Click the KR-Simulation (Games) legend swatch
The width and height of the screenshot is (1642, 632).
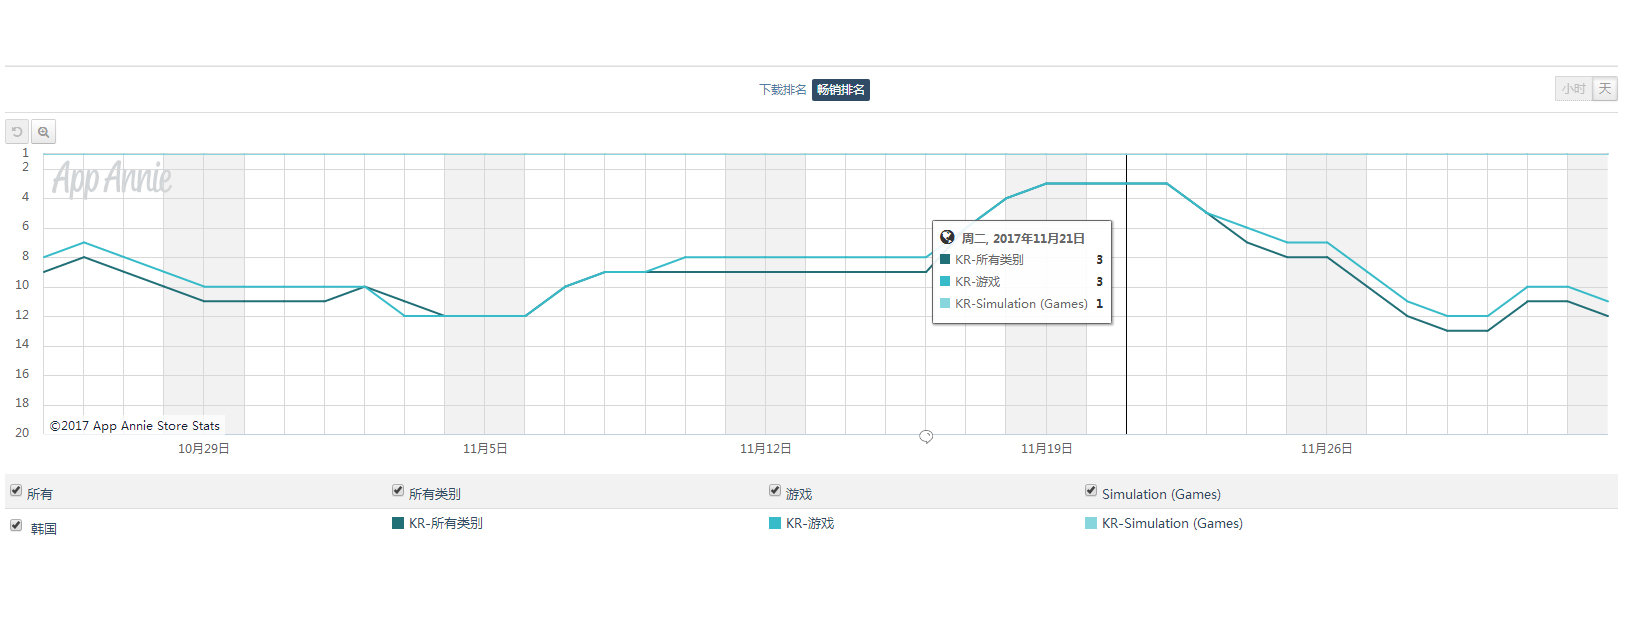[x=1091, y=523]
